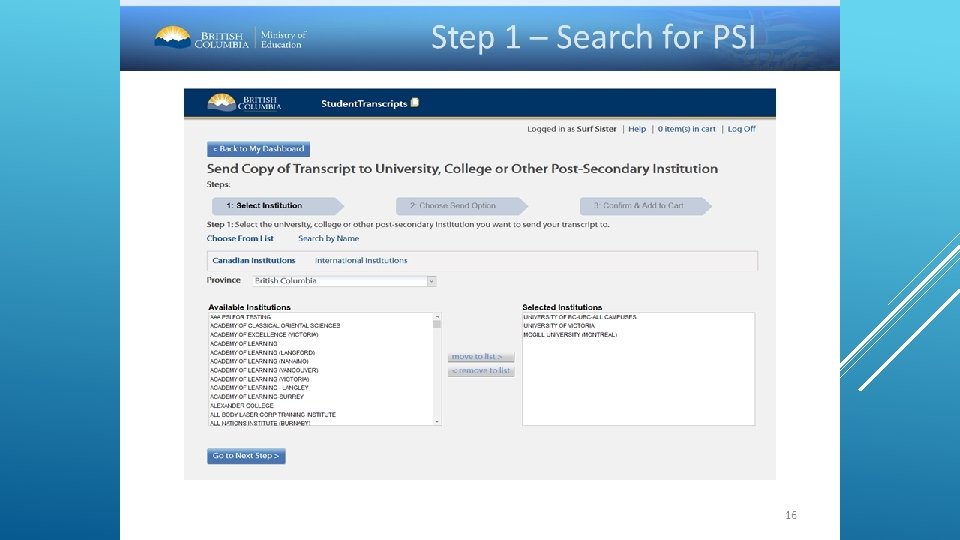Click the Available Institutions scrollbar thumb
The height and width of the screenshot is (540, 960).
pos(437,324)
